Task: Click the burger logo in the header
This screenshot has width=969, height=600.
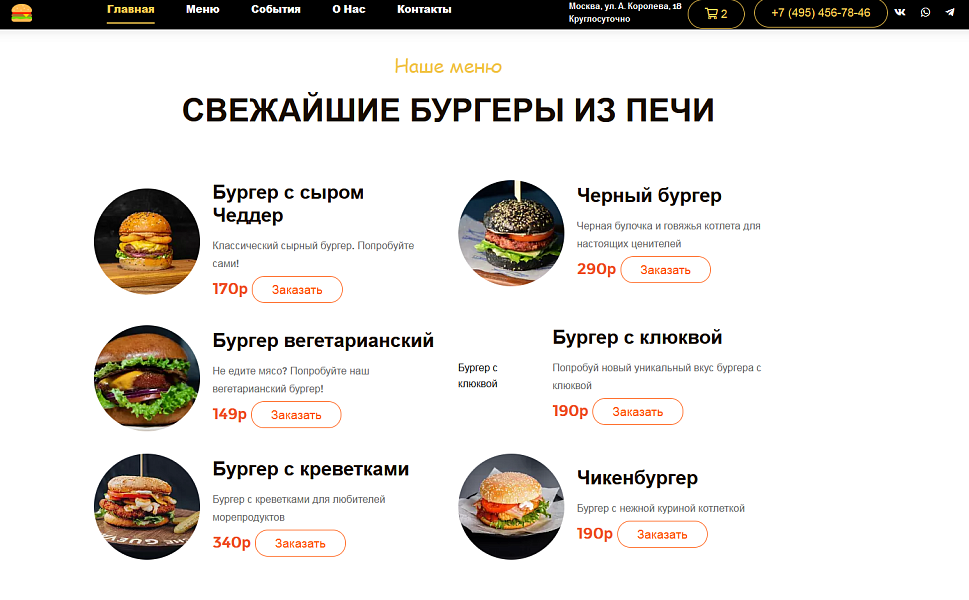Action: [25, 14]
